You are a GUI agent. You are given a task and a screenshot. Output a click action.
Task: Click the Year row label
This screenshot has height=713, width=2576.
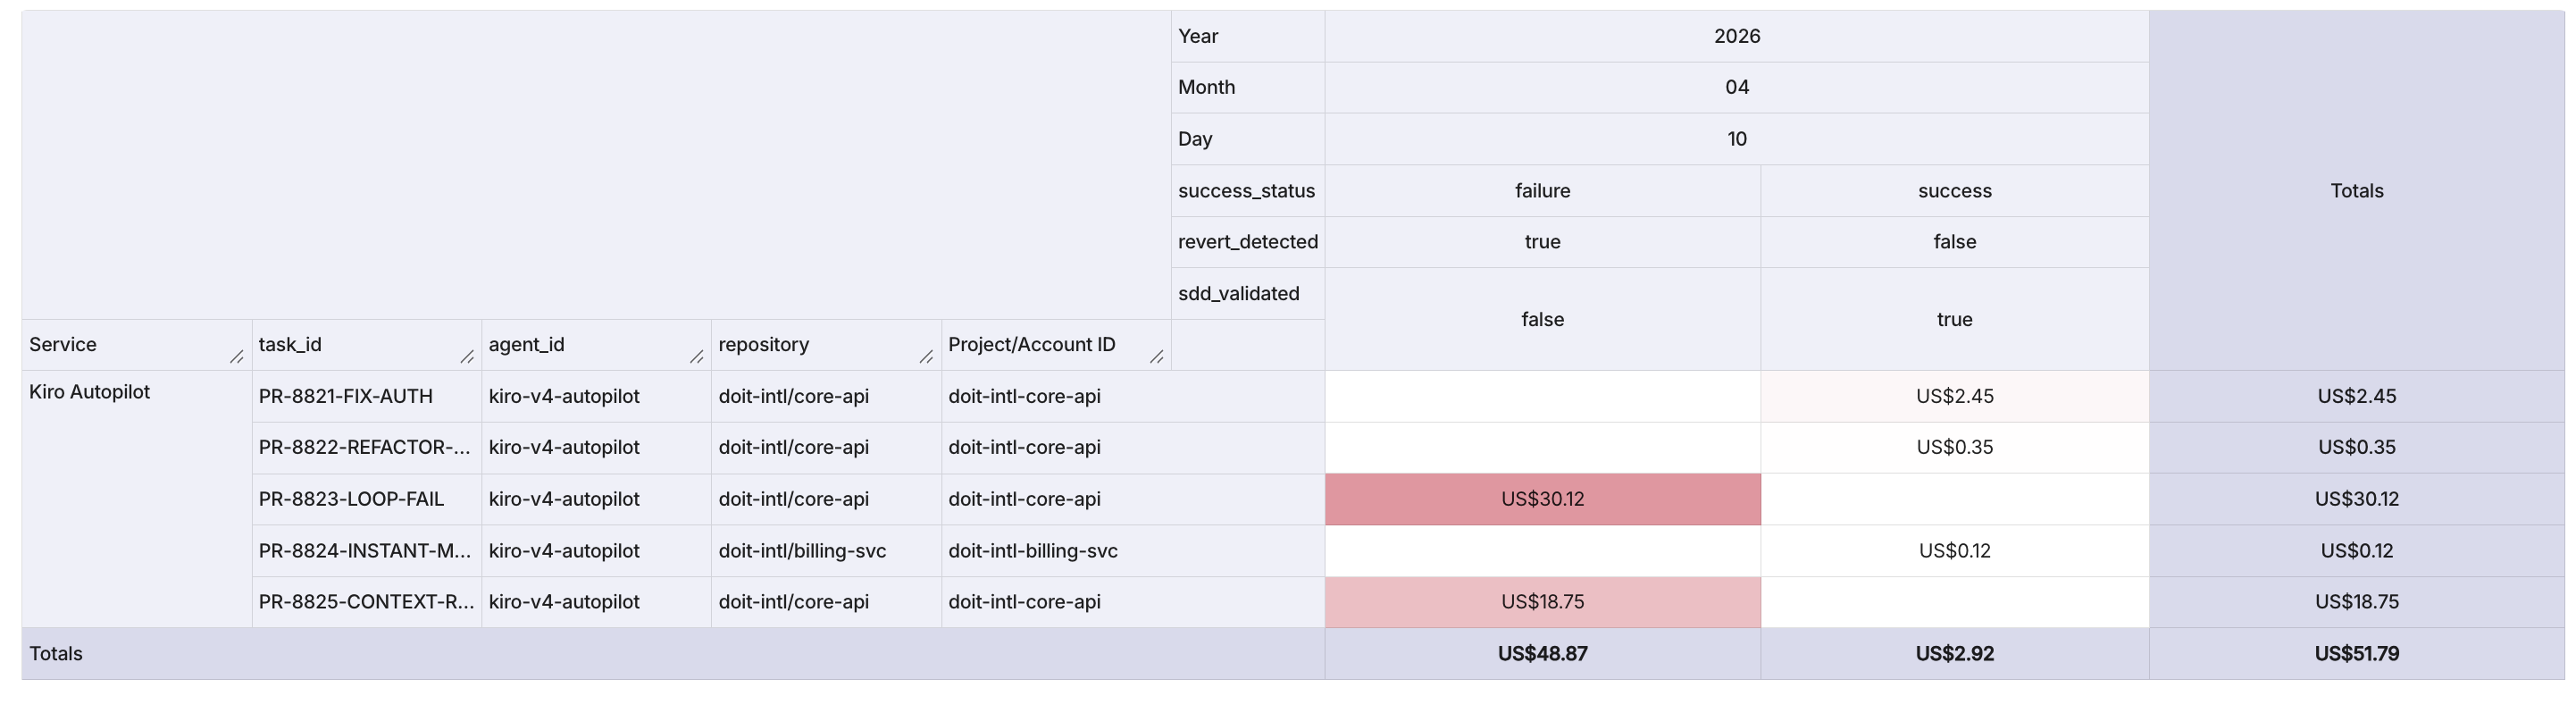(1248, 36)
